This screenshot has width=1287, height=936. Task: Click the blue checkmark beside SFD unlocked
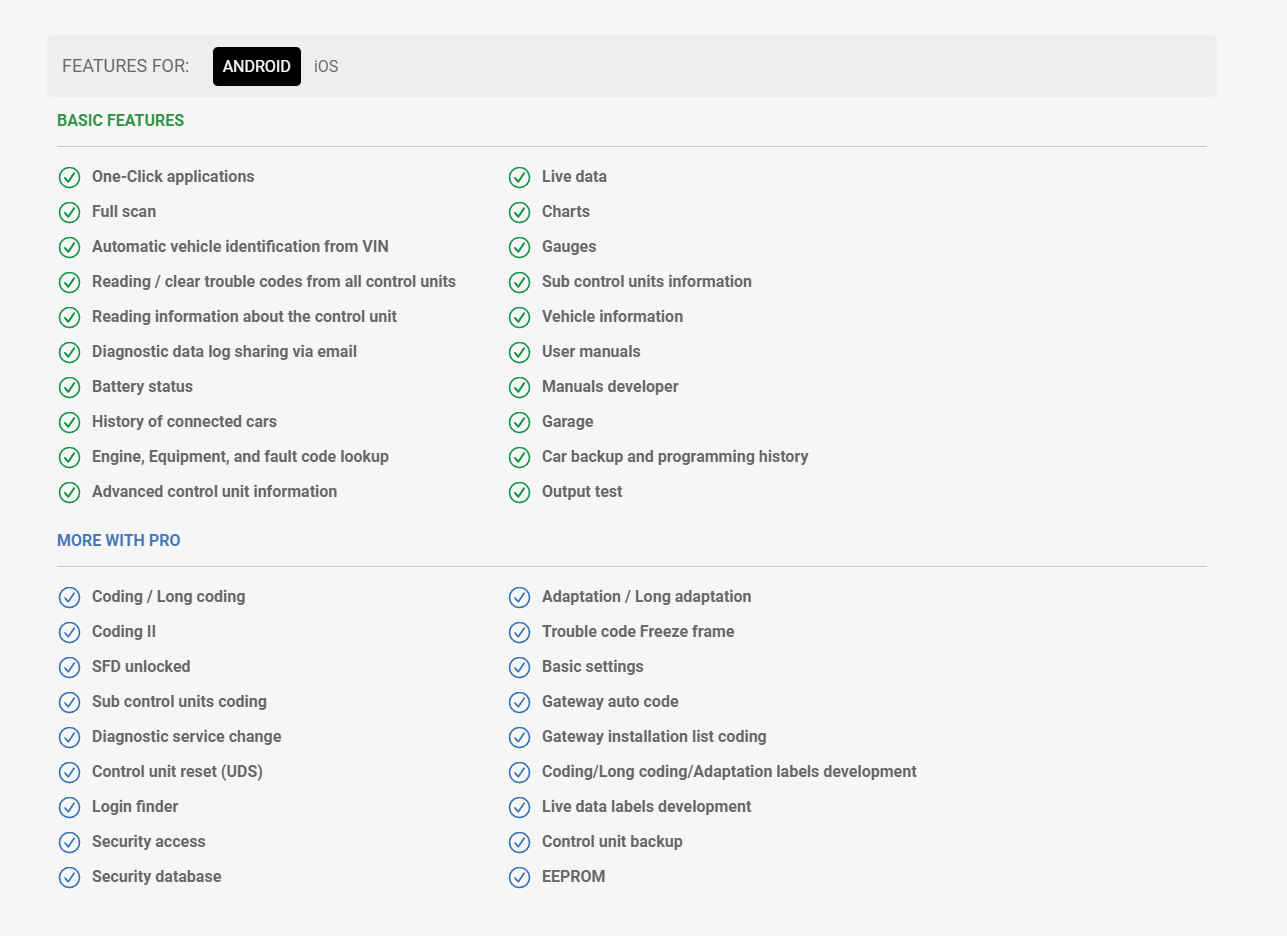[x=69, y=667]
